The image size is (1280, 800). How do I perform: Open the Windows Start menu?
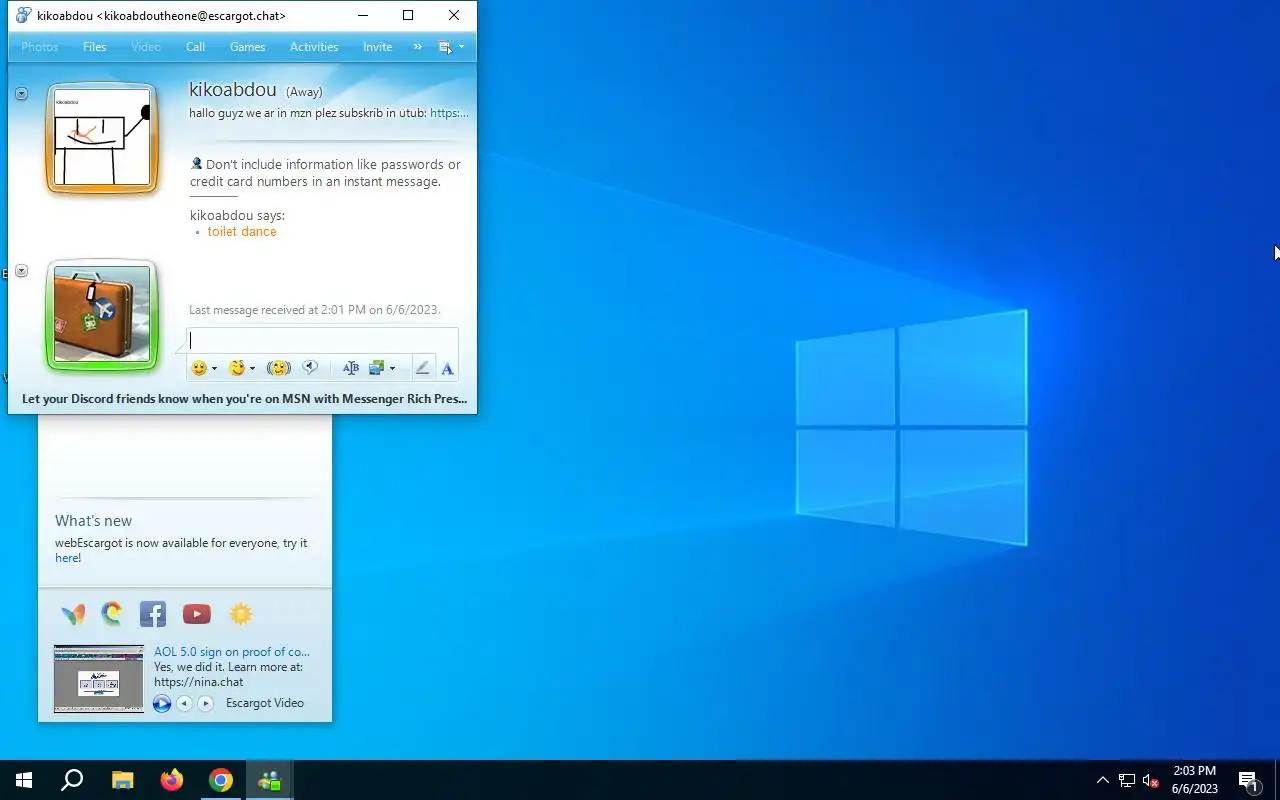click(24, 780)
